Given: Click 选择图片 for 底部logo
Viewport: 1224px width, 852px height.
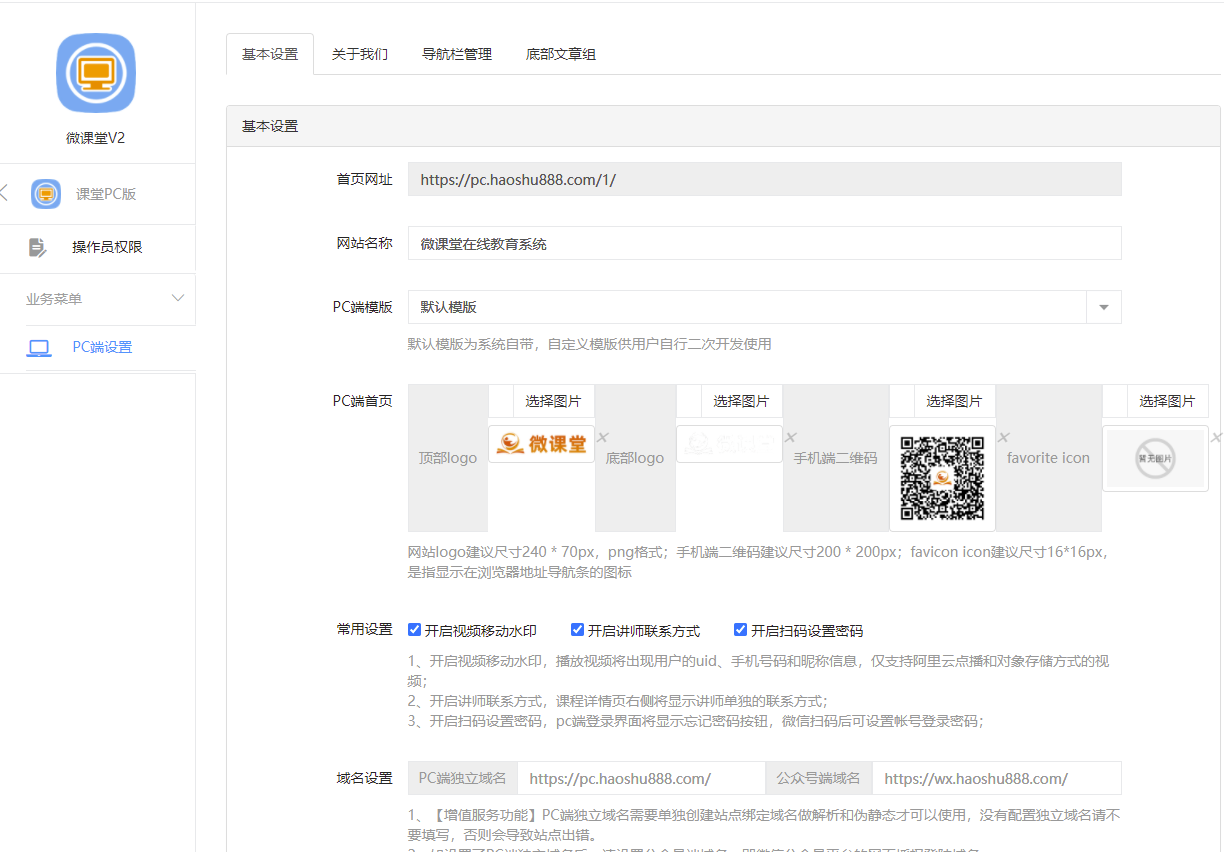Looking at the screenshot, I should pos(742,401).
